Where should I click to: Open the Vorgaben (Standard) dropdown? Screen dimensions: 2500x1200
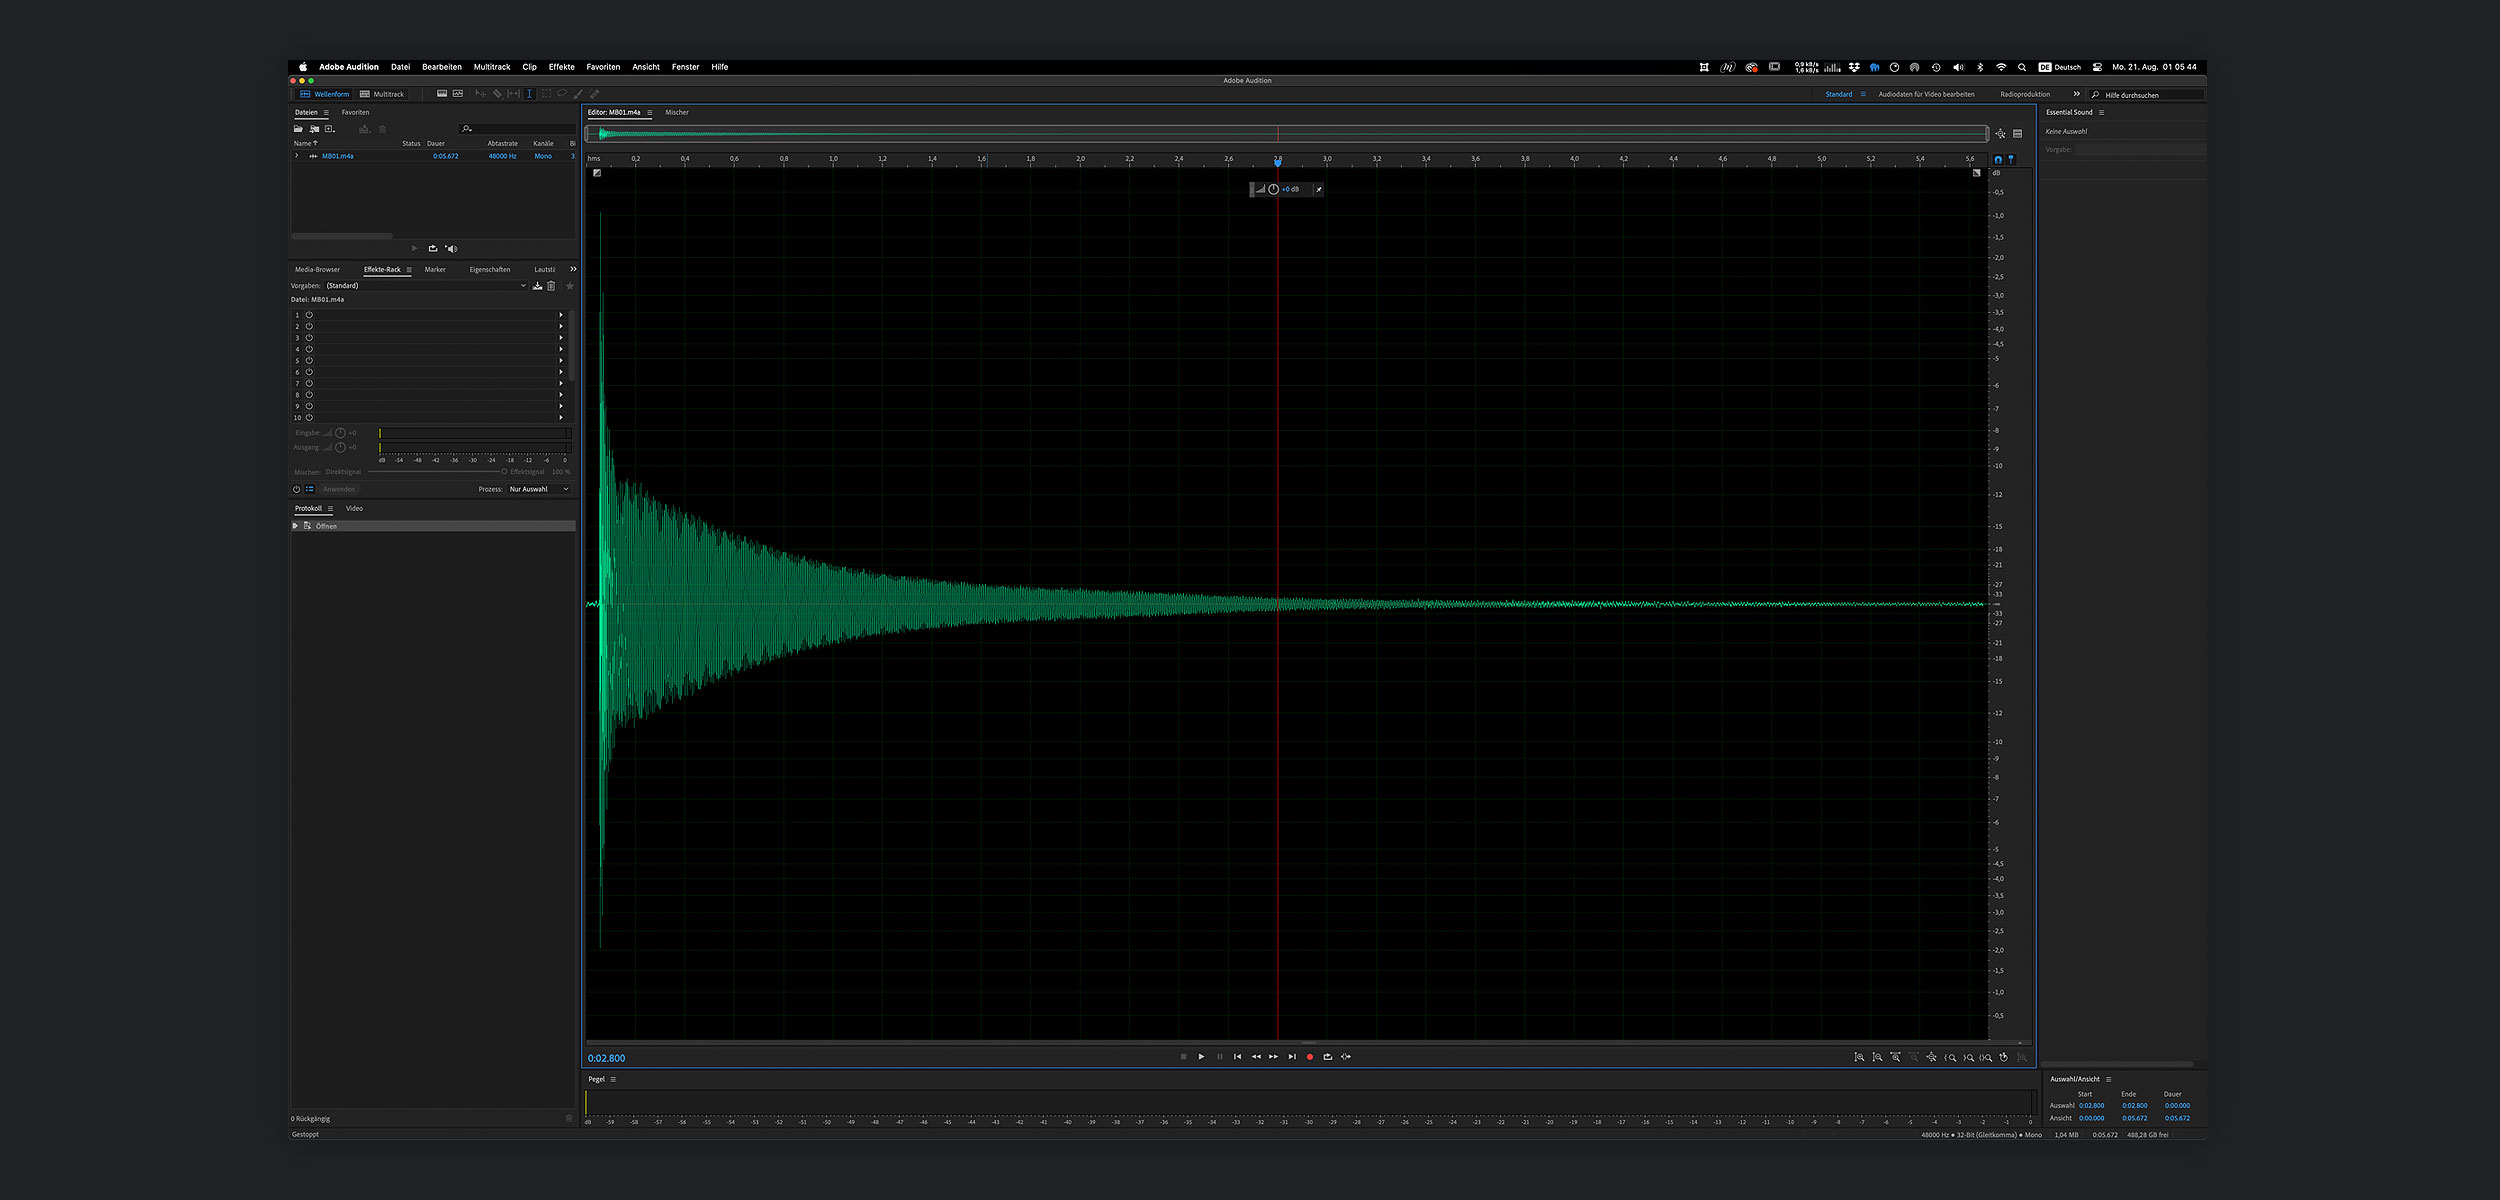425,286
